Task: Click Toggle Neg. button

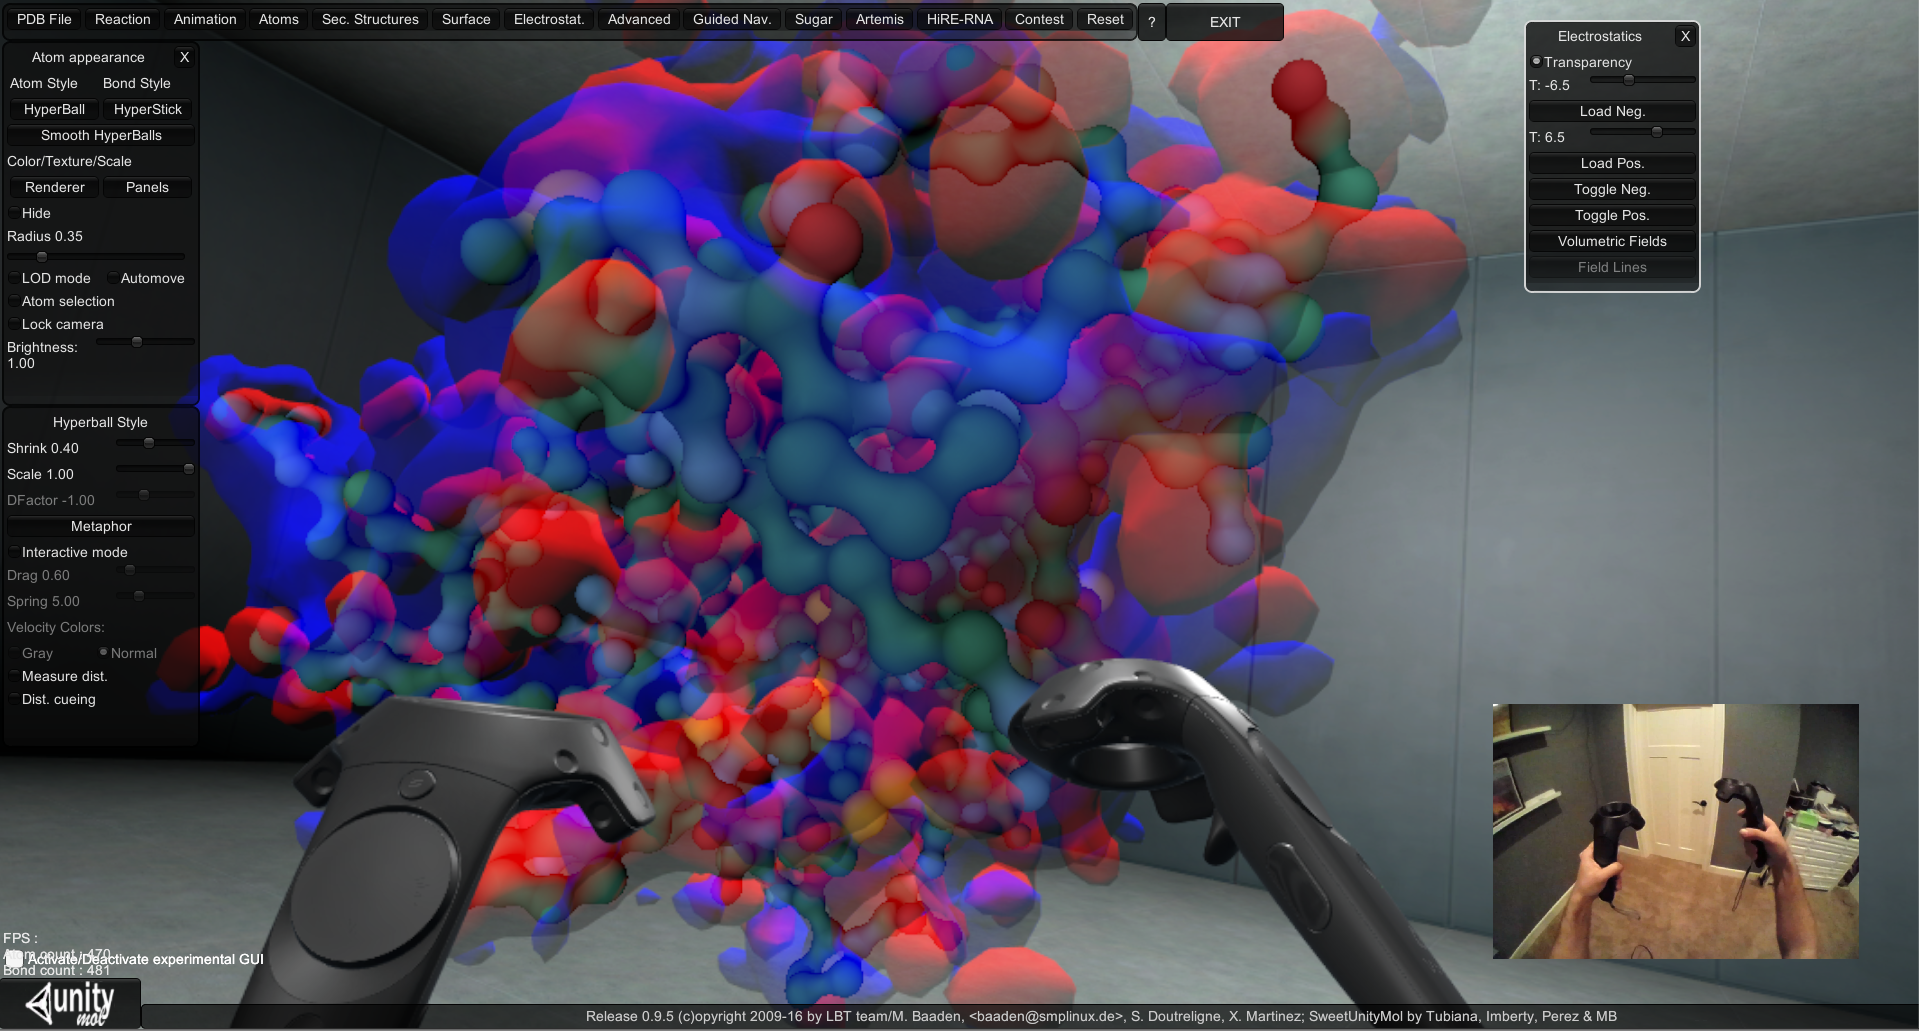Action: [x=1612, y=189]
